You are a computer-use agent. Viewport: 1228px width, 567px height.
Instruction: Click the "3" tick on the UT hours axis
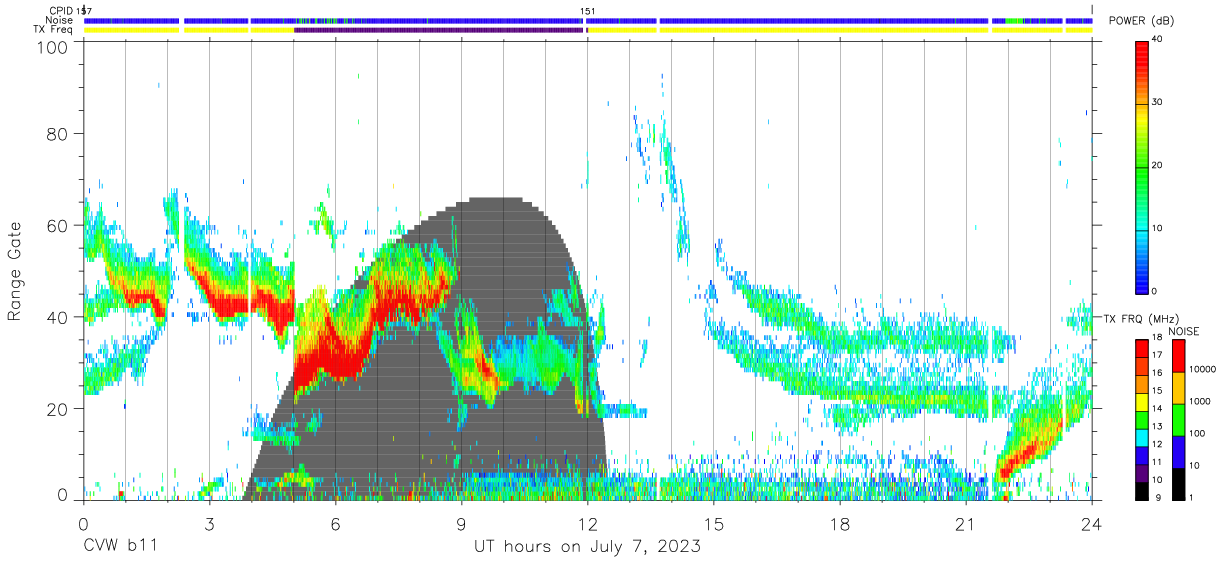209,525
